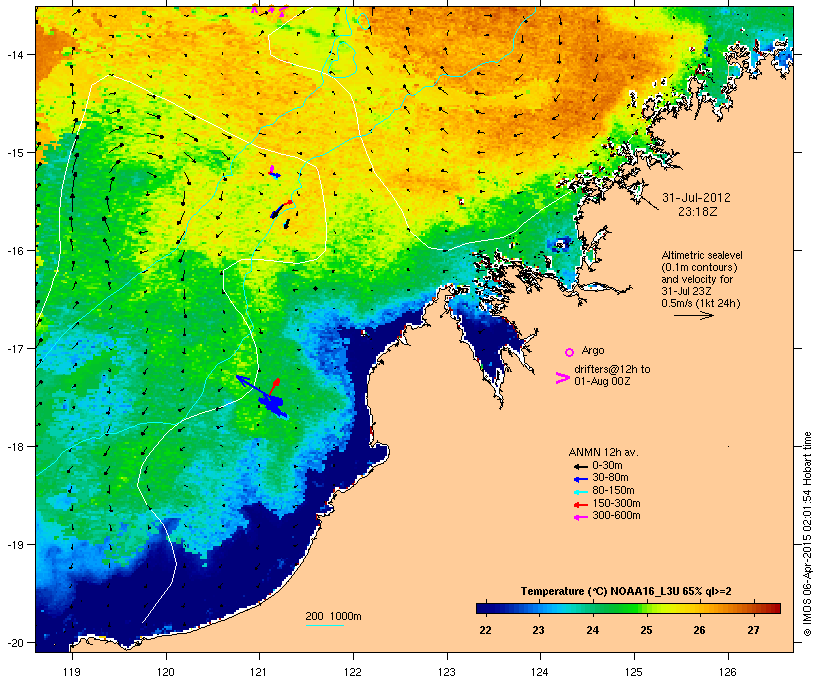The image size is (820, 680).
Task: Click the '01-Aug 00Z' legend text
Action: pyautogui.click(x=602, y=381)
